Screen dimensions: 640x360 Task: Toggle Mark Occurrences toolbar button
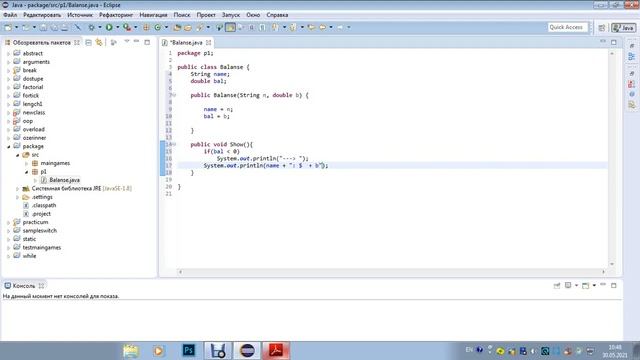(x=230, y=27)
